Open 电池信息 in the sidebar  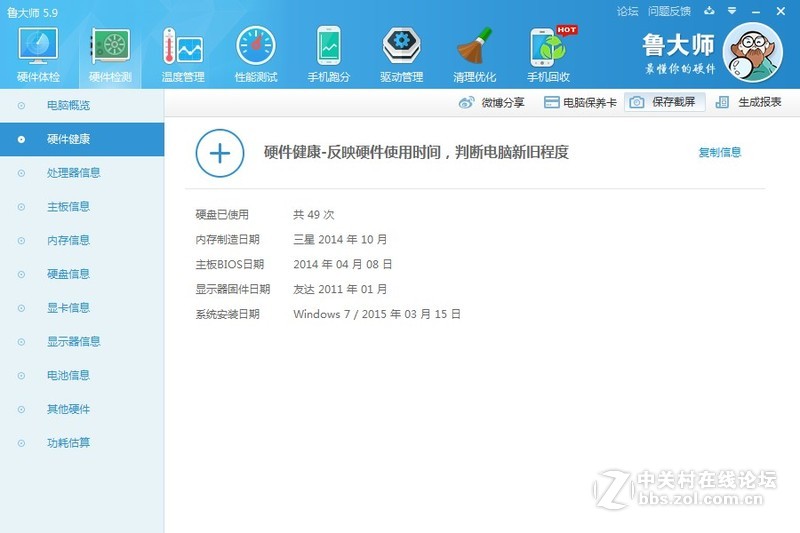(x=82, y=375)
